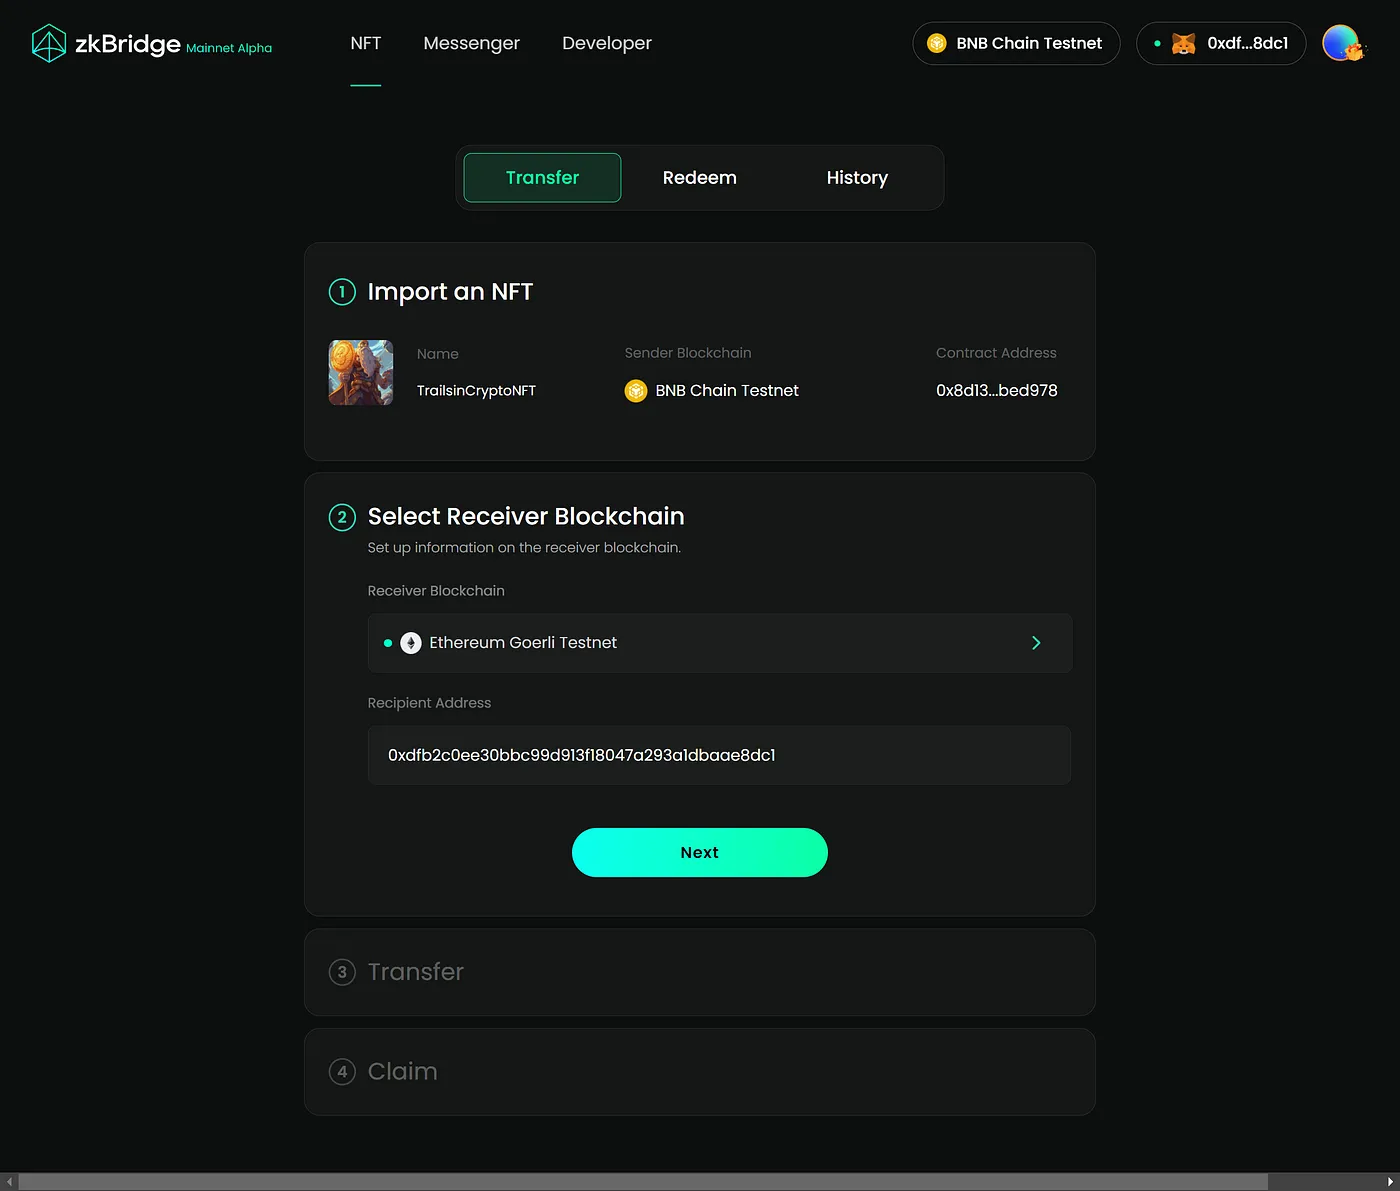Screen dimensions: 1400x1191
Task: Click the Mainnet Alpha label
Action: 229,48
